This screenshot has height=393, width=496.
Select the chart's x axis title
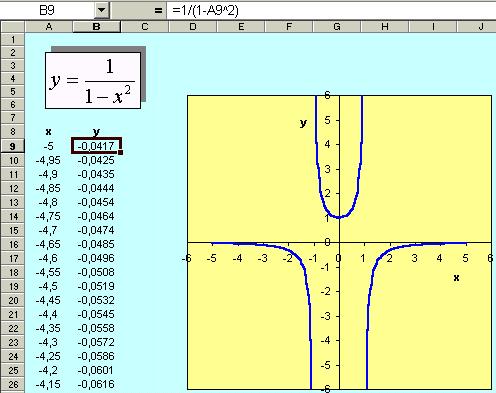[456, 278]
